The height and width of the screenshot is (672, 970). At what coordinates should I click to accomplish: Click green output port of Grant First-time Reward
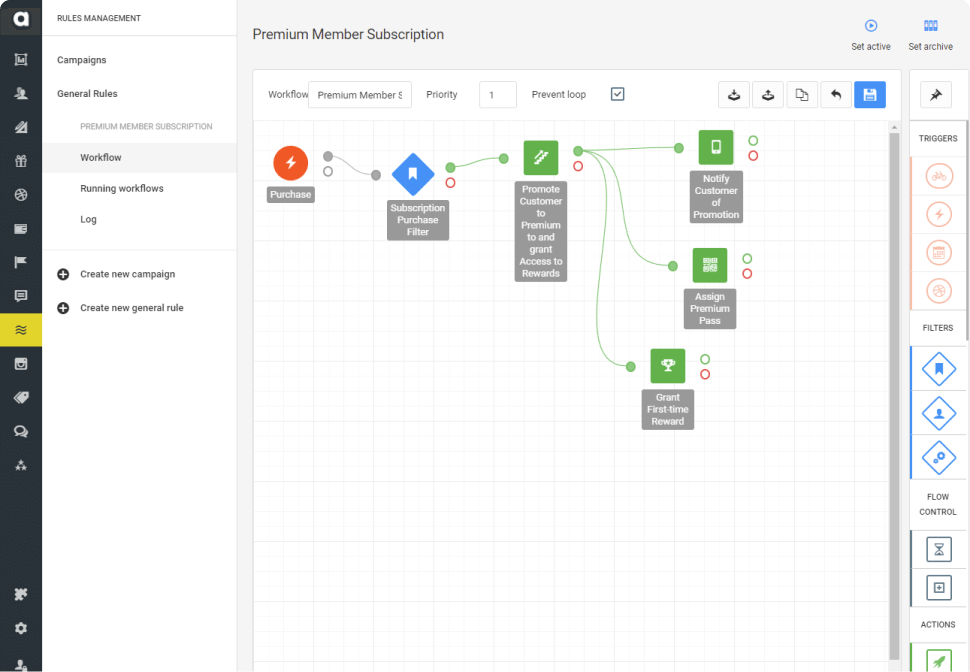tap(705, 359)
